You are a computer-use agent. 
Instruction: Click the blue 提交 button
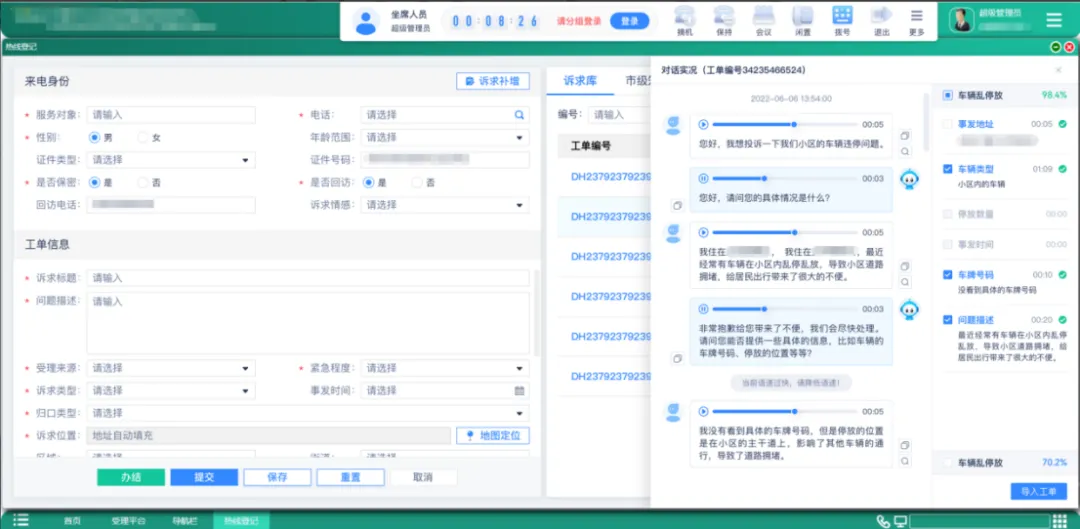coord(204,478)
